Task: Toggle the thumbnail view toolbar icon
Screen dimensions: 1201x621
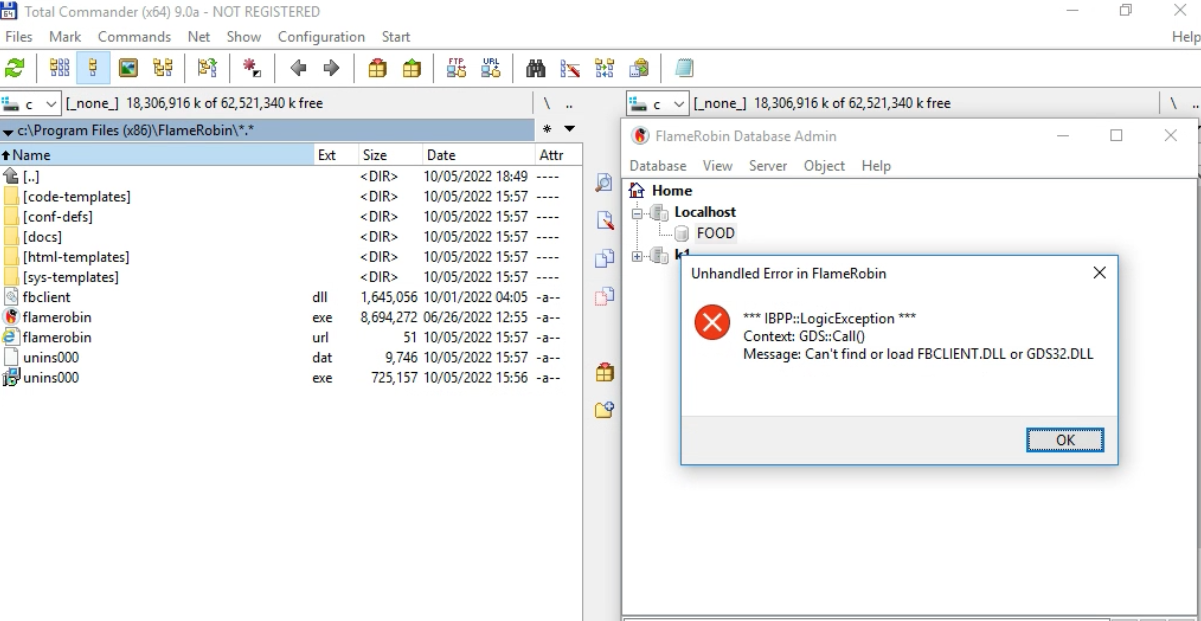Action: 127,68
